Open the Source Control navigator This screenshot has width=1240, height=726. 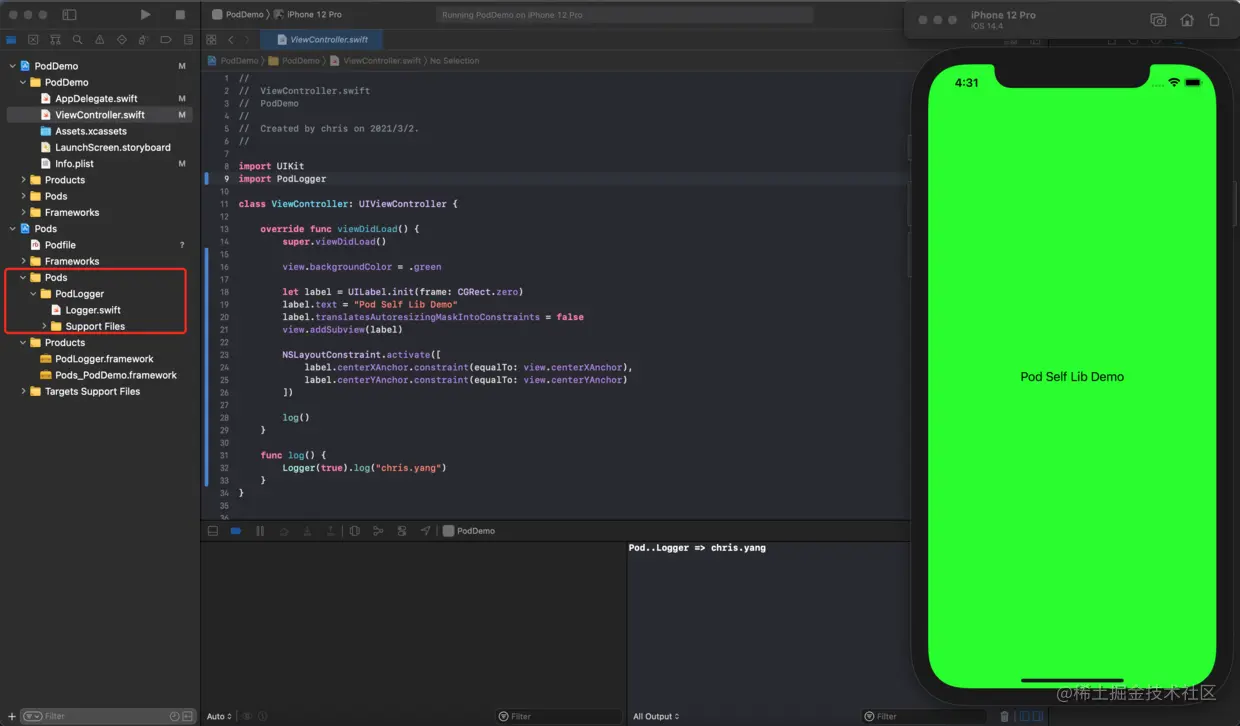[x=33, y=40]
